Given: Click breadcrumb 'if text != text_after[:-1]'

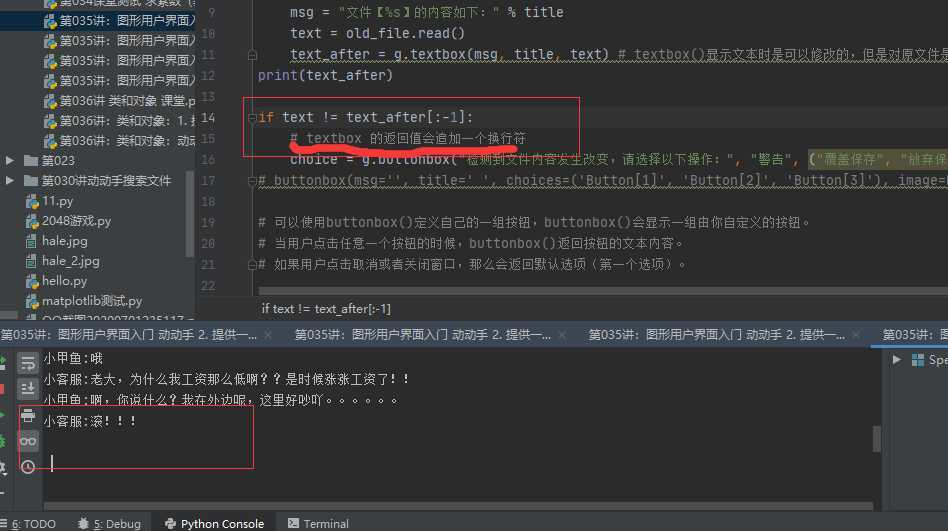Looking at the screenshot, I should click(x=326, y=308).
